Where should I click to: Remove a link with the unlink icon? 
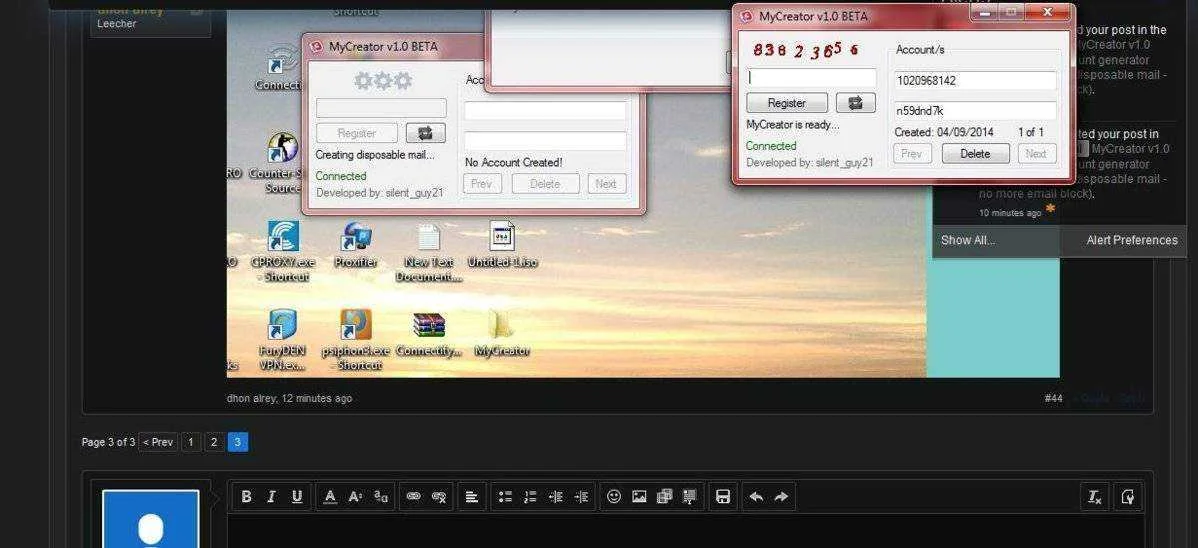[x=439, y=497]
